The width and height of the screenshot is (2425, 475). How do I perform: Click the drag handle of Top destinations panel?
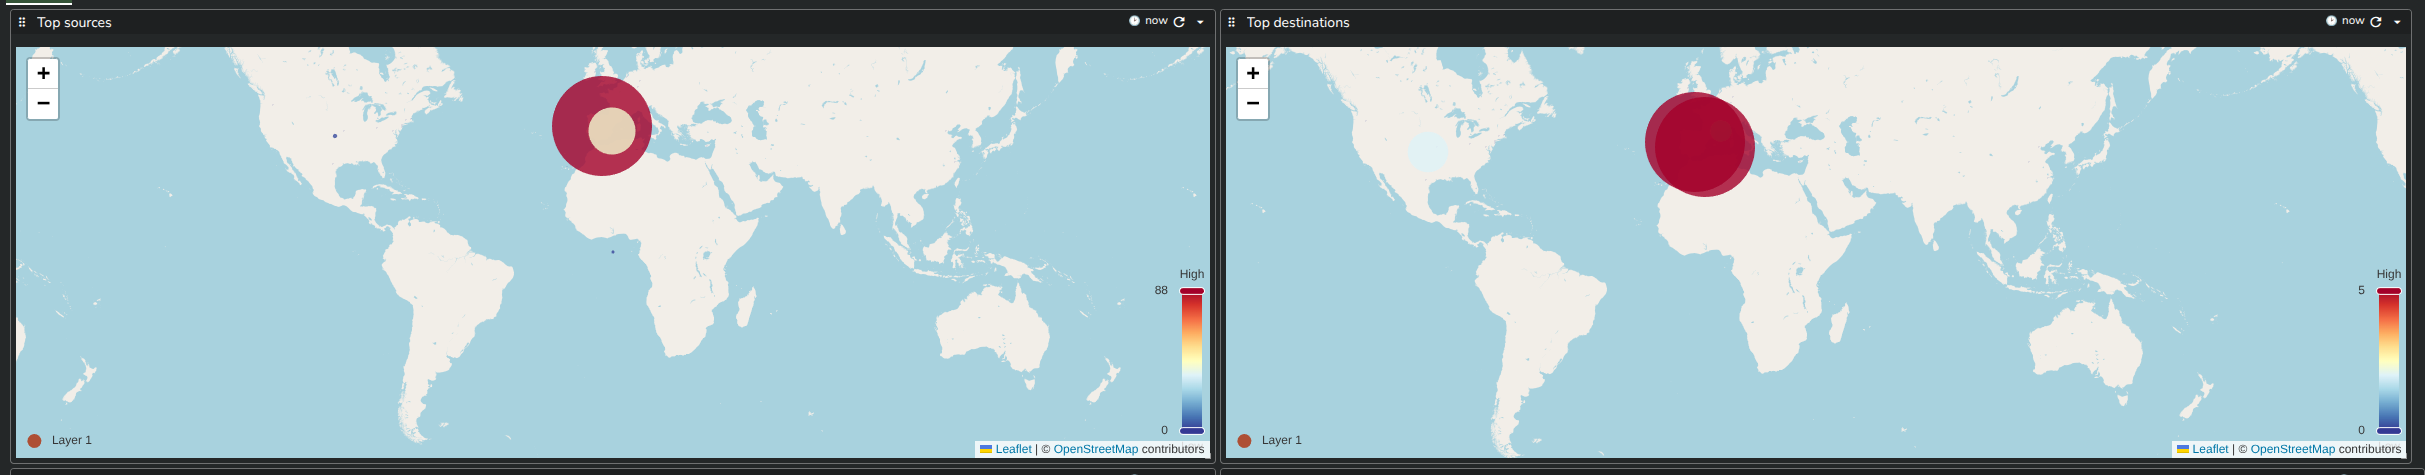1231,22
